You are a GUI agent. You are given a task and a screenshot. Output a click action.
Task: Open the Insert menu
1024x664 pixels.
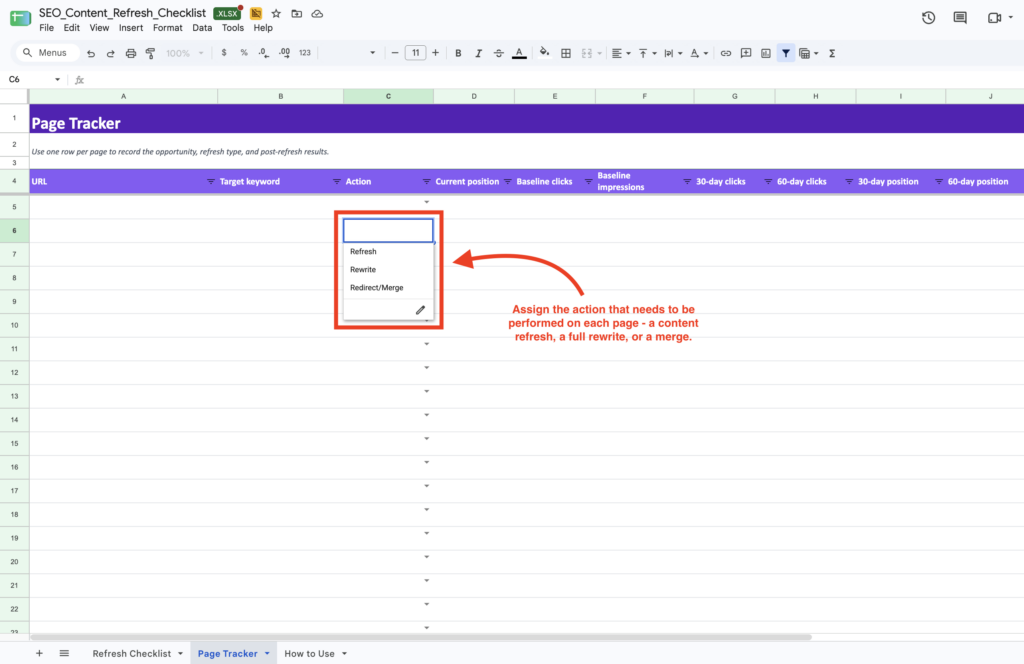click(131, 27)
